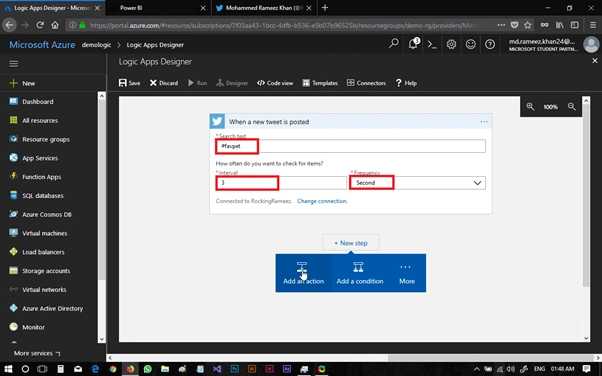Open the account avatar menu
602x376 pixels.
pos(591,45)
